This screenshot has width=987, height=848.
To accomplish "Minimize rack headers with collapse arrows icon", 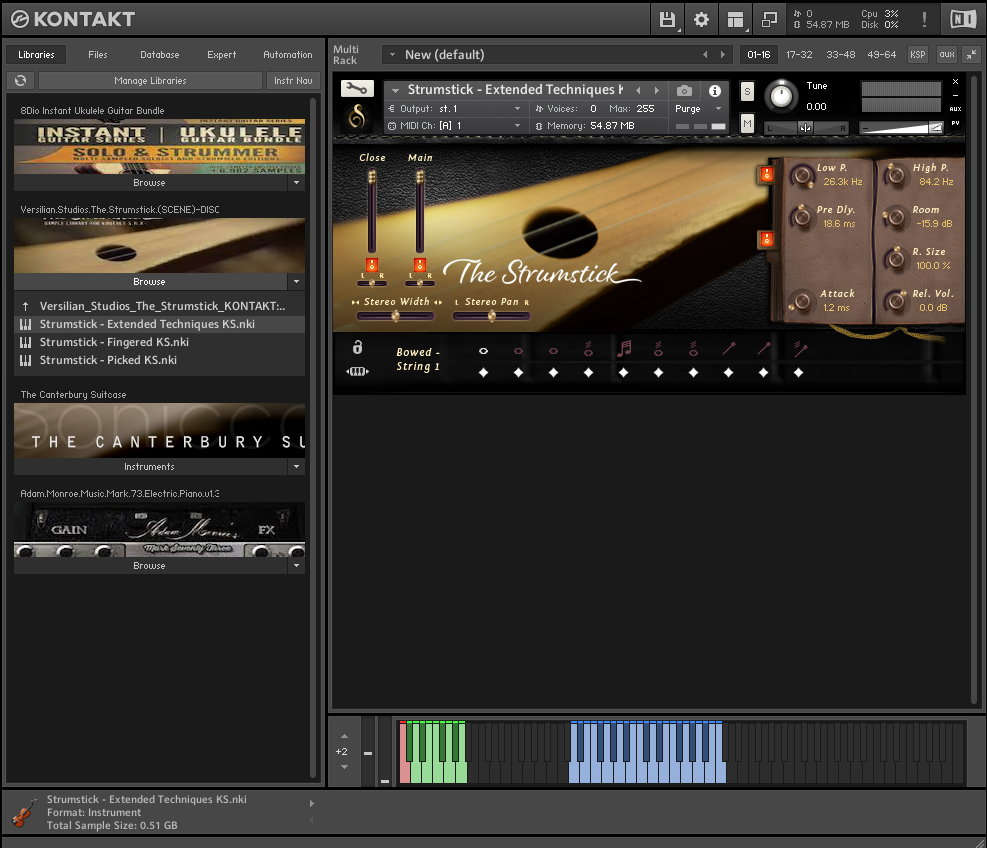I will point(972,55).
